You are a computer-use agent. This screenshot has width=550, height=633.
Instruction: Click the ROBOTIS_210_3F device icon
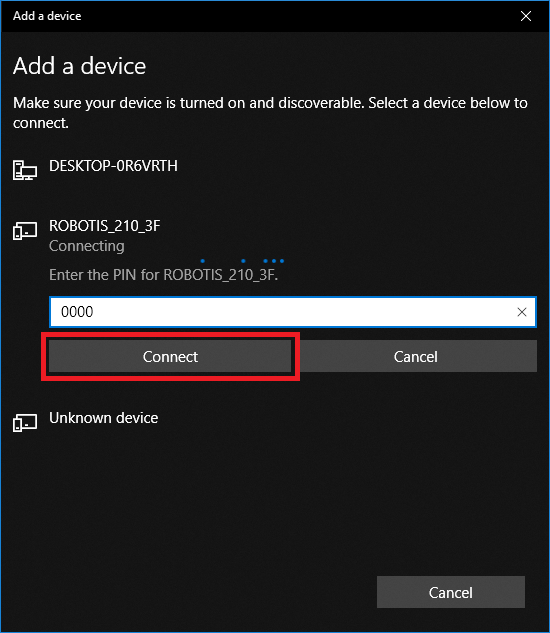pyautogui.click(x=25, y=231)
